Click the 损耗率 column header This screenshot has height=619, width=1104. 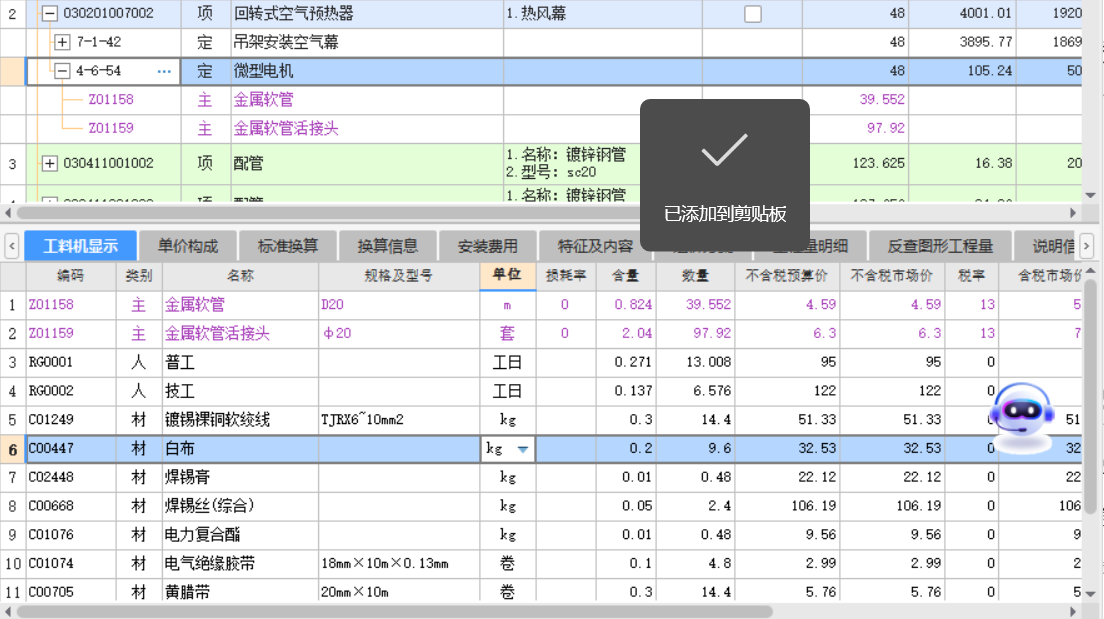(x=565, y=276)
